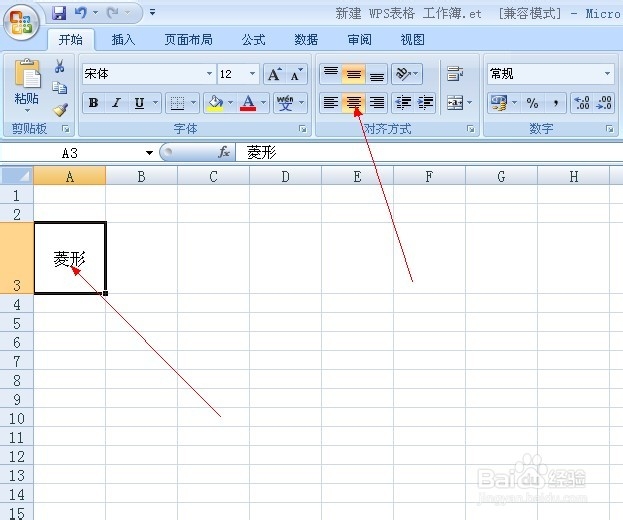
Task: Open the 页面布局 ribbon tab
Action: click(x=188, y=40)
